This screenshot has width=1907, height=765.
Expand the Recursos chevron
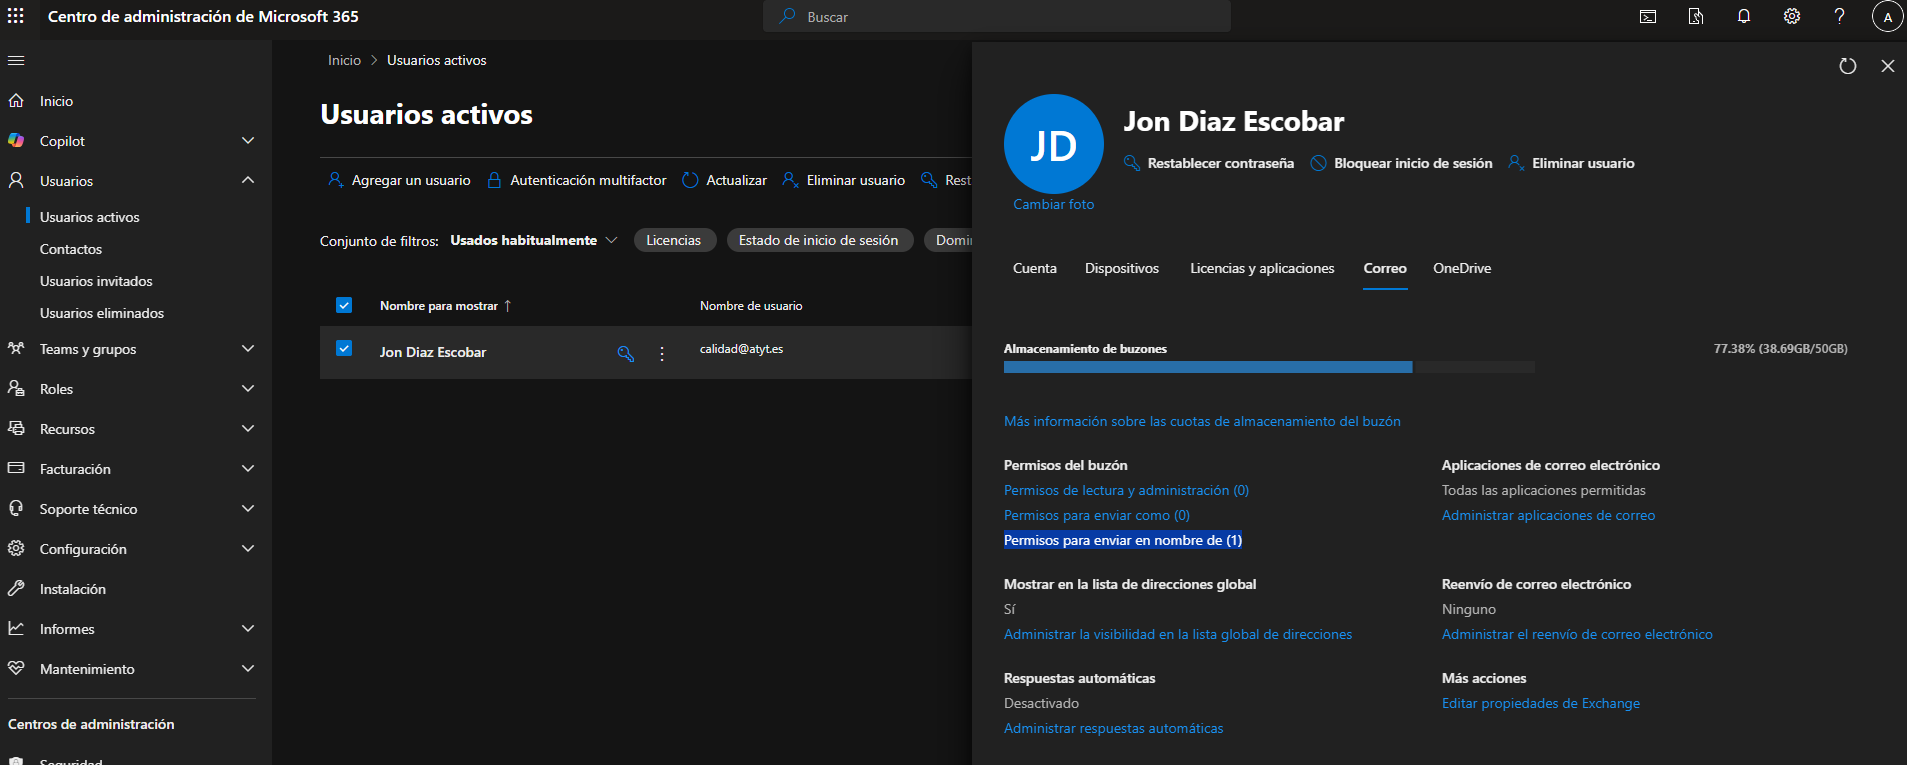tap(248, 429)
